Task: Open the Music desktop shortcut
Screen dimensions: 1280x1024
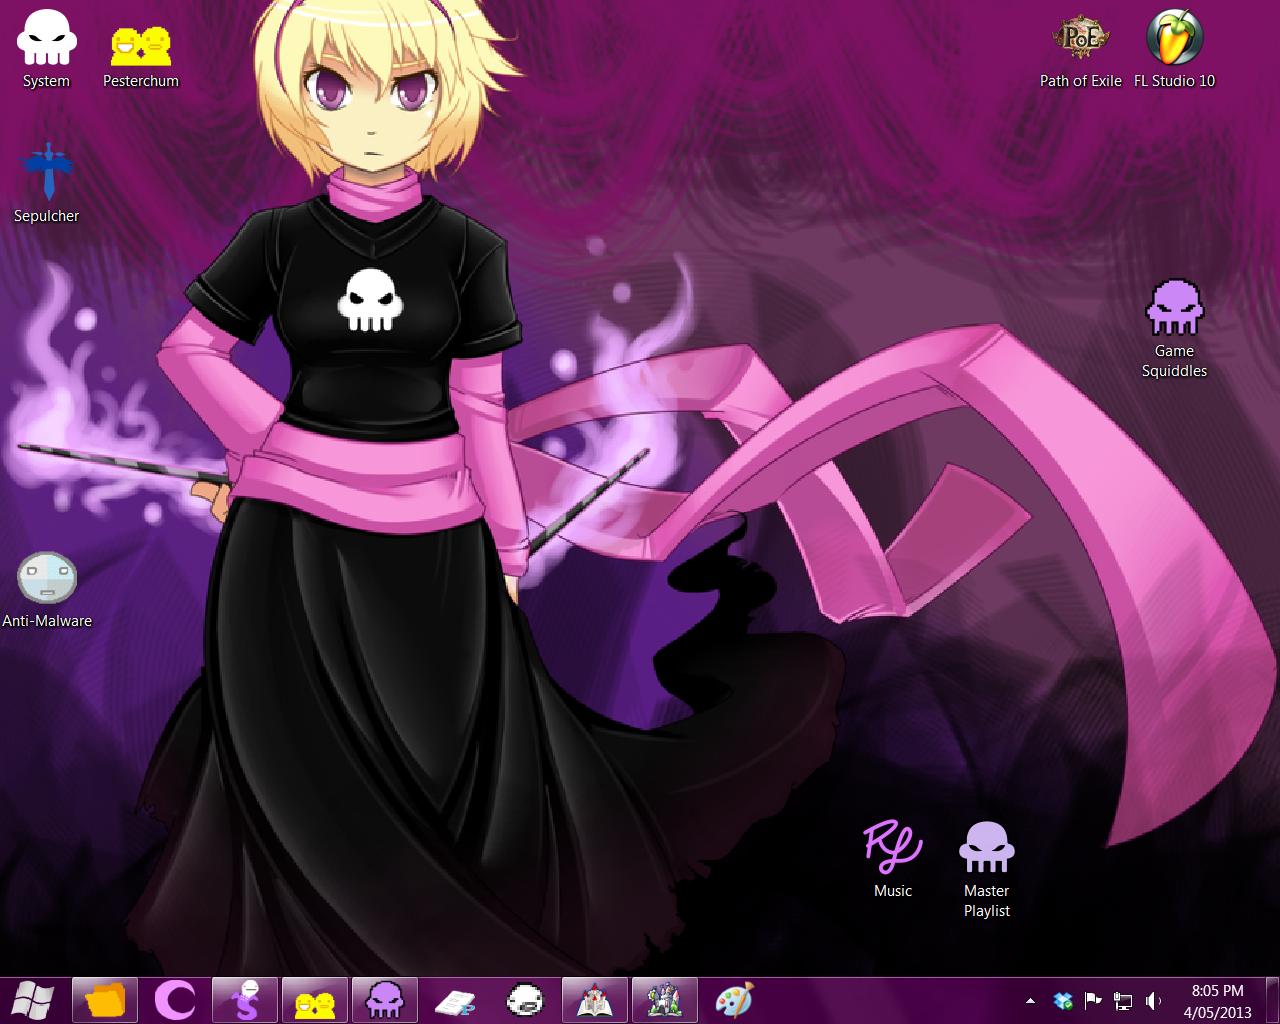Action: 892,860
